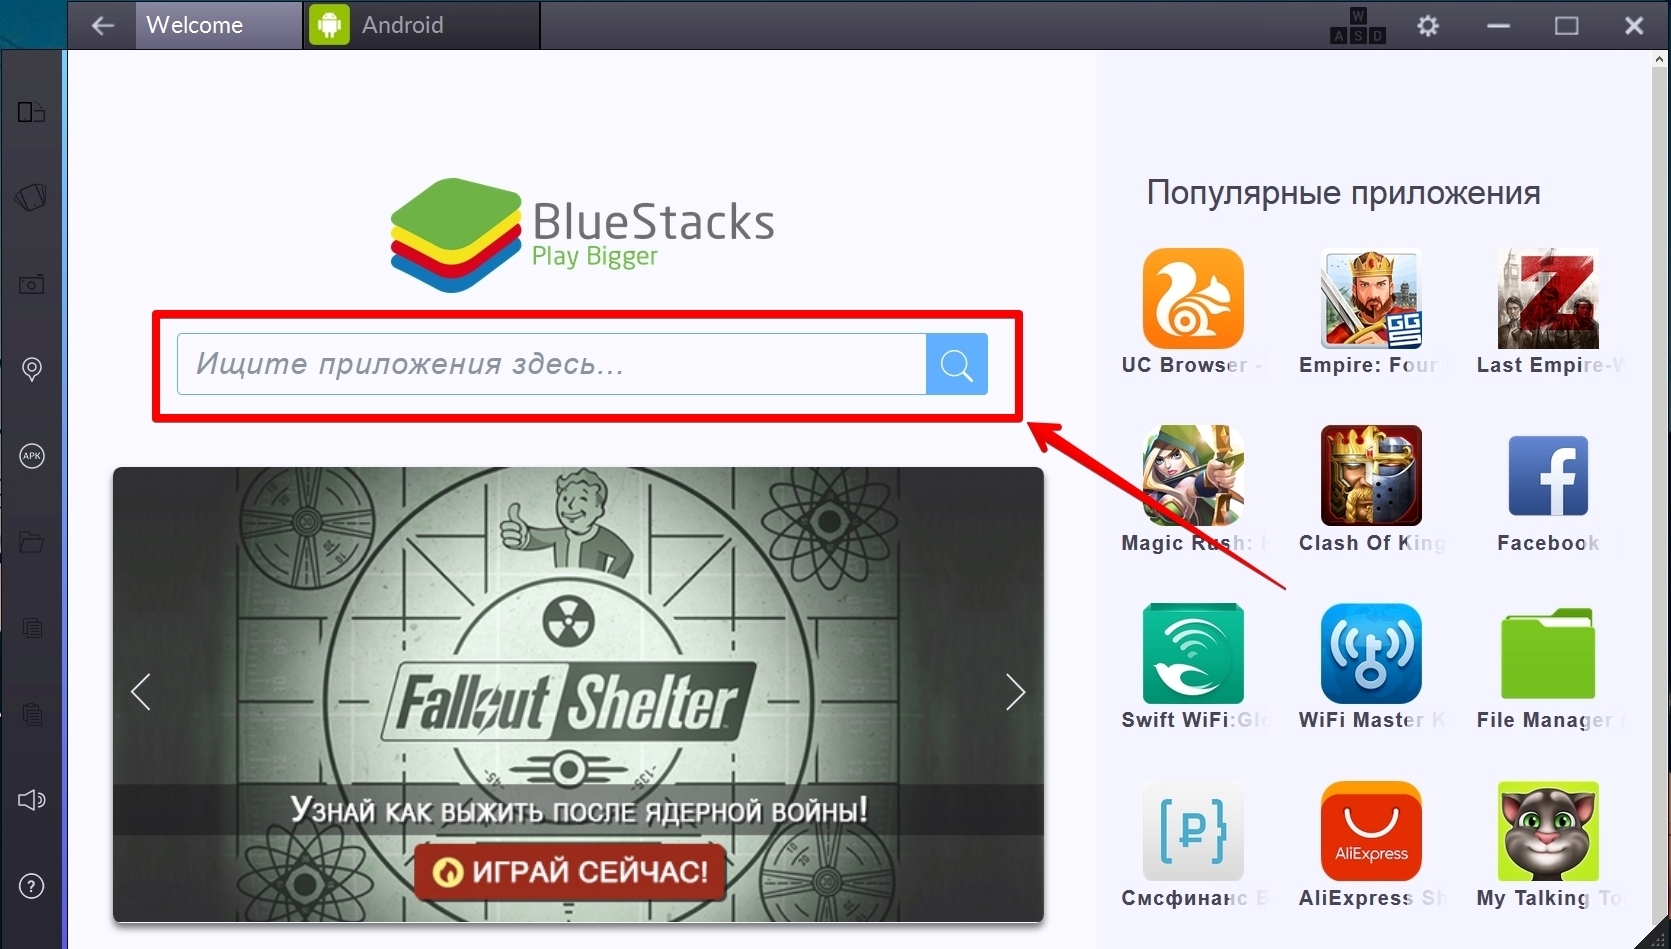Click the My Talking Tom text label
The width and height of the screenshot is (1671, 949).
[1549, 898]
